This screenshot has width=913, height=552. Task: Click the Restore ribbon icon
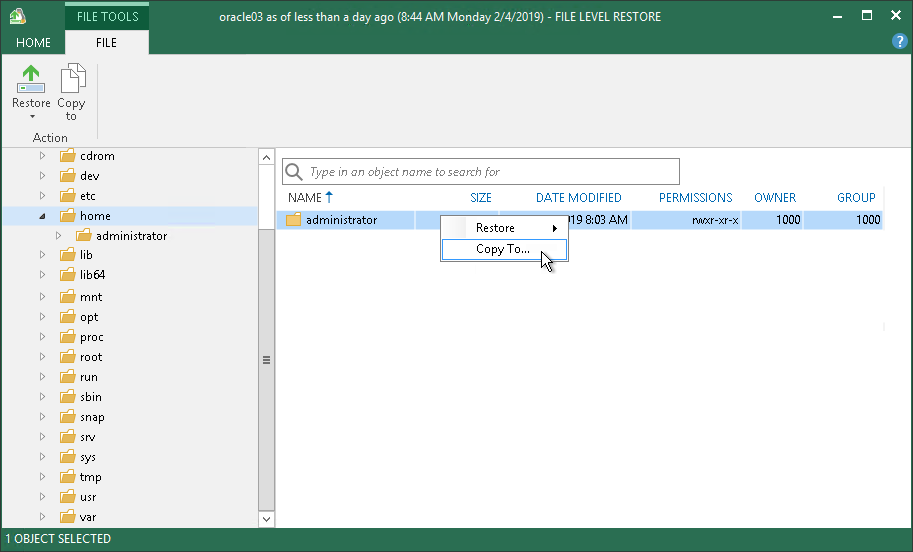pos(31,80)
